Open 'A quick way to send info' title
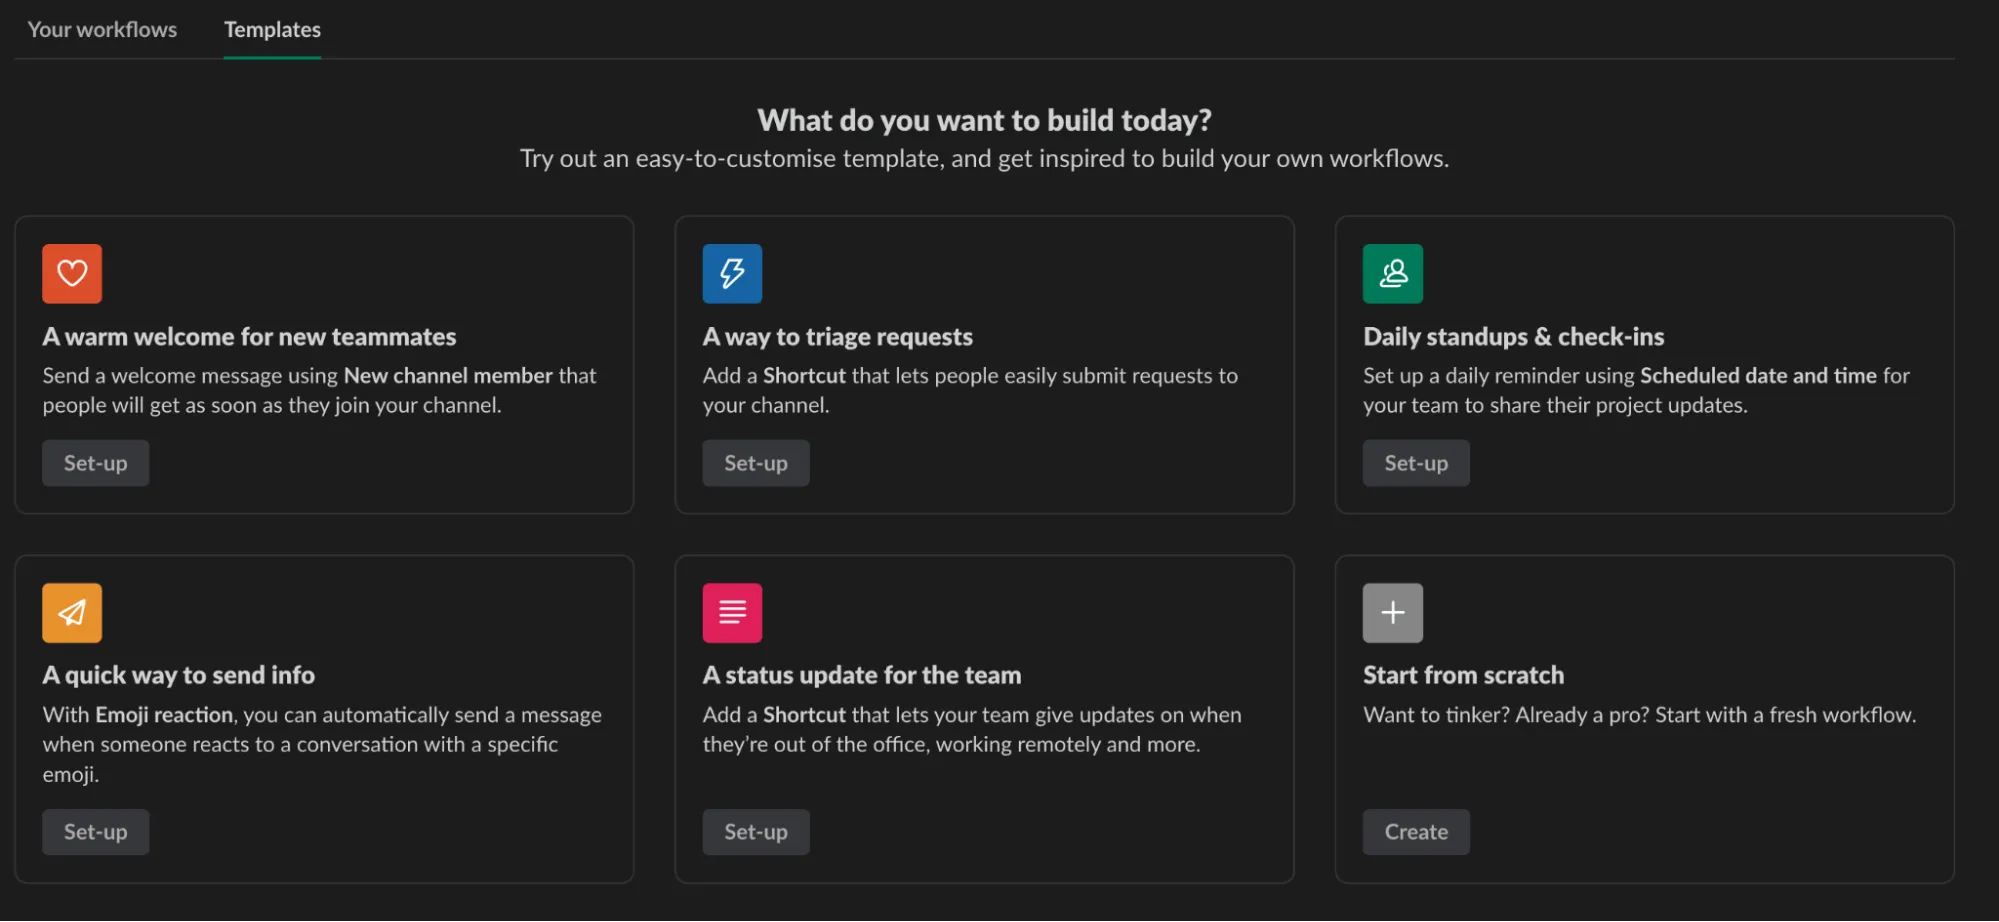The height and width of the screenshot is (922, 1999). [178, 675]
